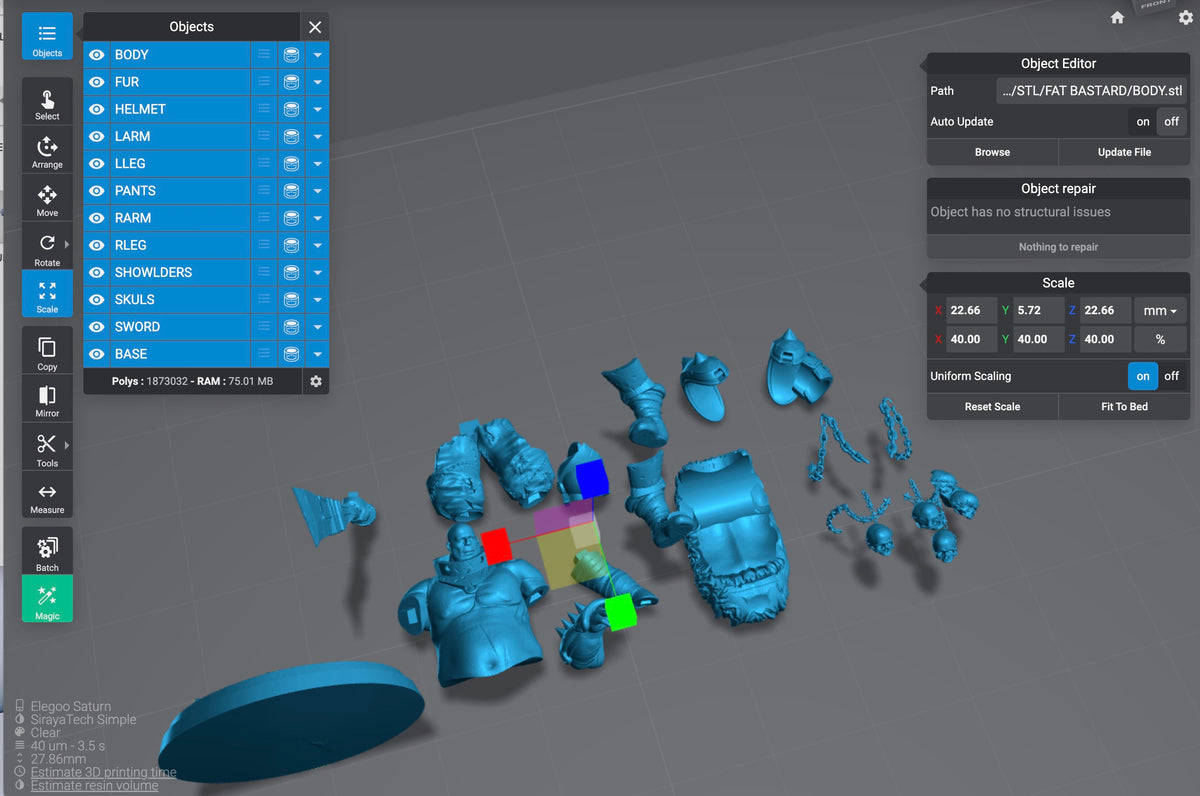The height and width of the screenshot is (796, 1200).
Task: Select the Measure tool
Action: click(x=47, y=496)
